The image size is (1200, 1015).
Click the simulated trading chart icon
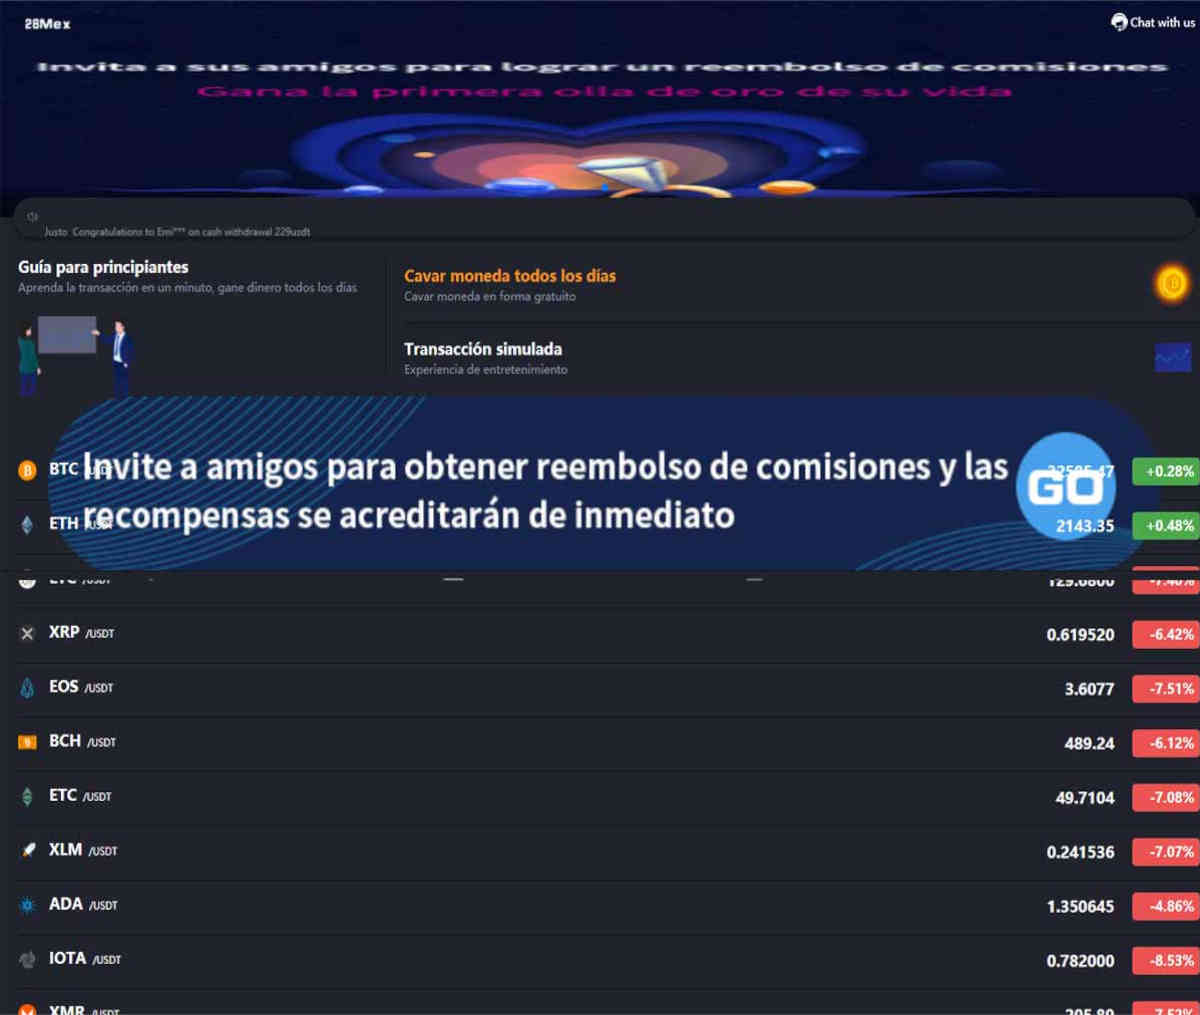pos(1172,357)
